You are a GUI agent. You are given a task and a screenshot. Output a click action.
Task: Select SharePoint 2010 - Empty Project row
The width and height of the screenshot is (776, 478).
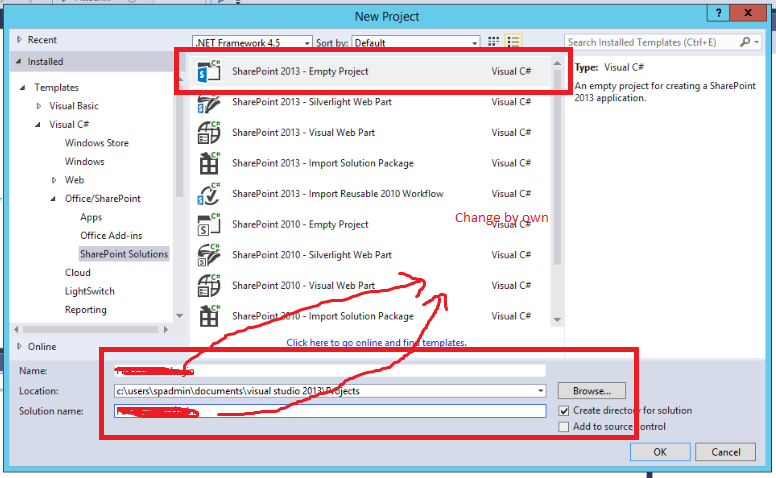click(370, 225)
